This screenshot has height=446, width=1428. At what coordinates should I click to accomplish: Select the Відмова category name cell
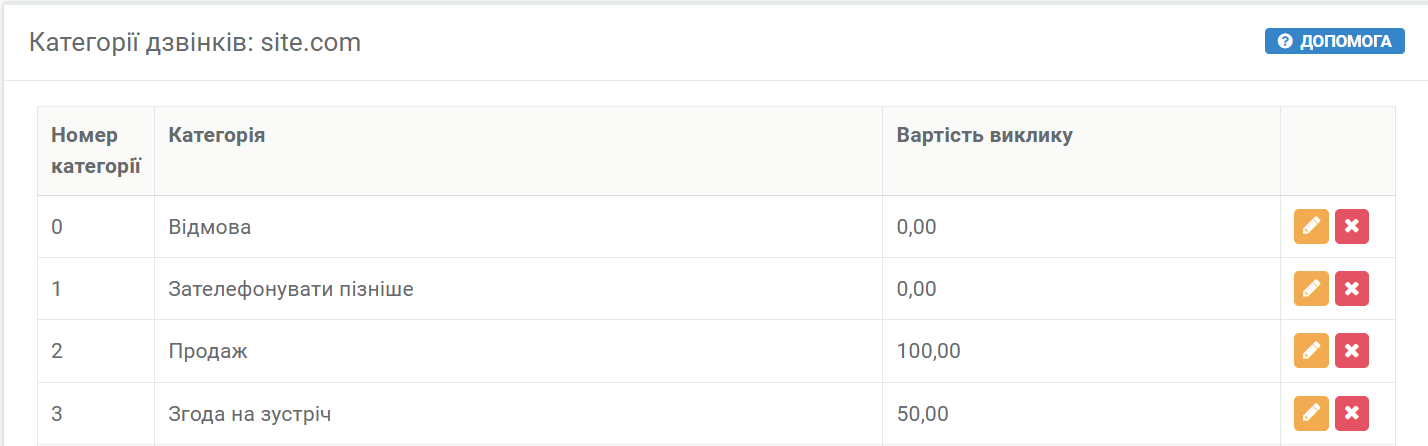(x=518, y=227)
